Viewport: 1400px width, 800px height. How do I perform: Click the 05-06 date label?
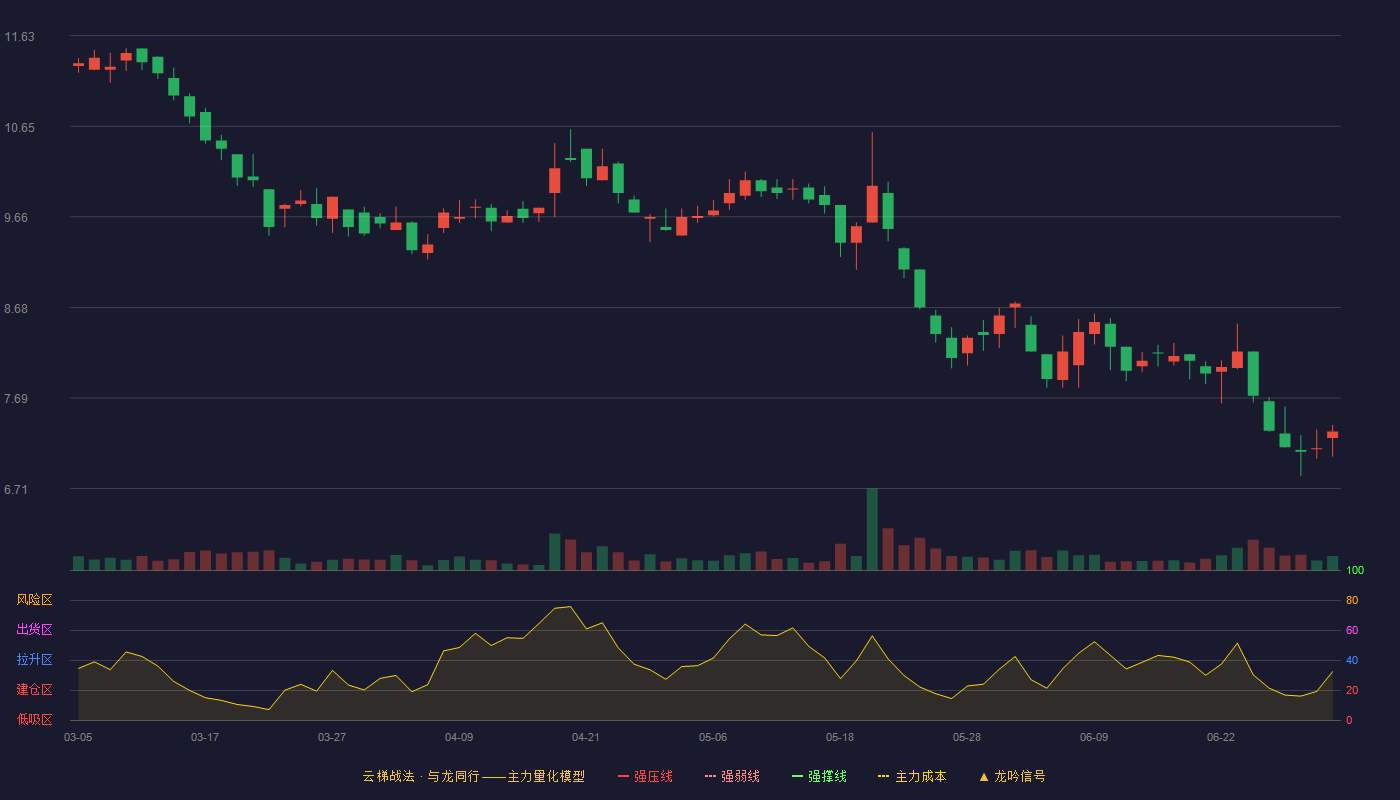713,737
